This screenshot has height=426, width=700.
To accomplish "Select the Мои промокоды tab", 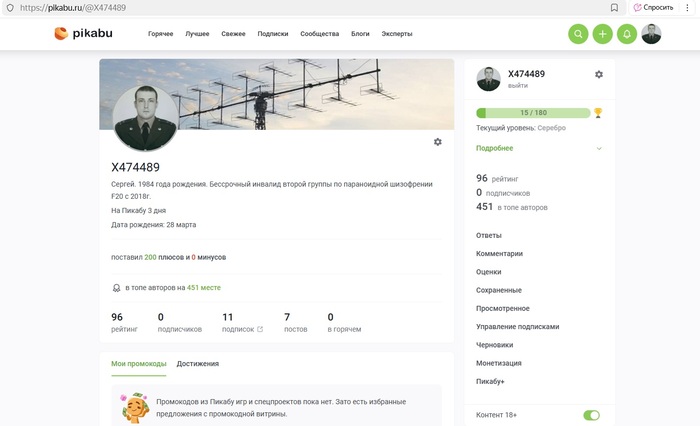I will [138, 364].
